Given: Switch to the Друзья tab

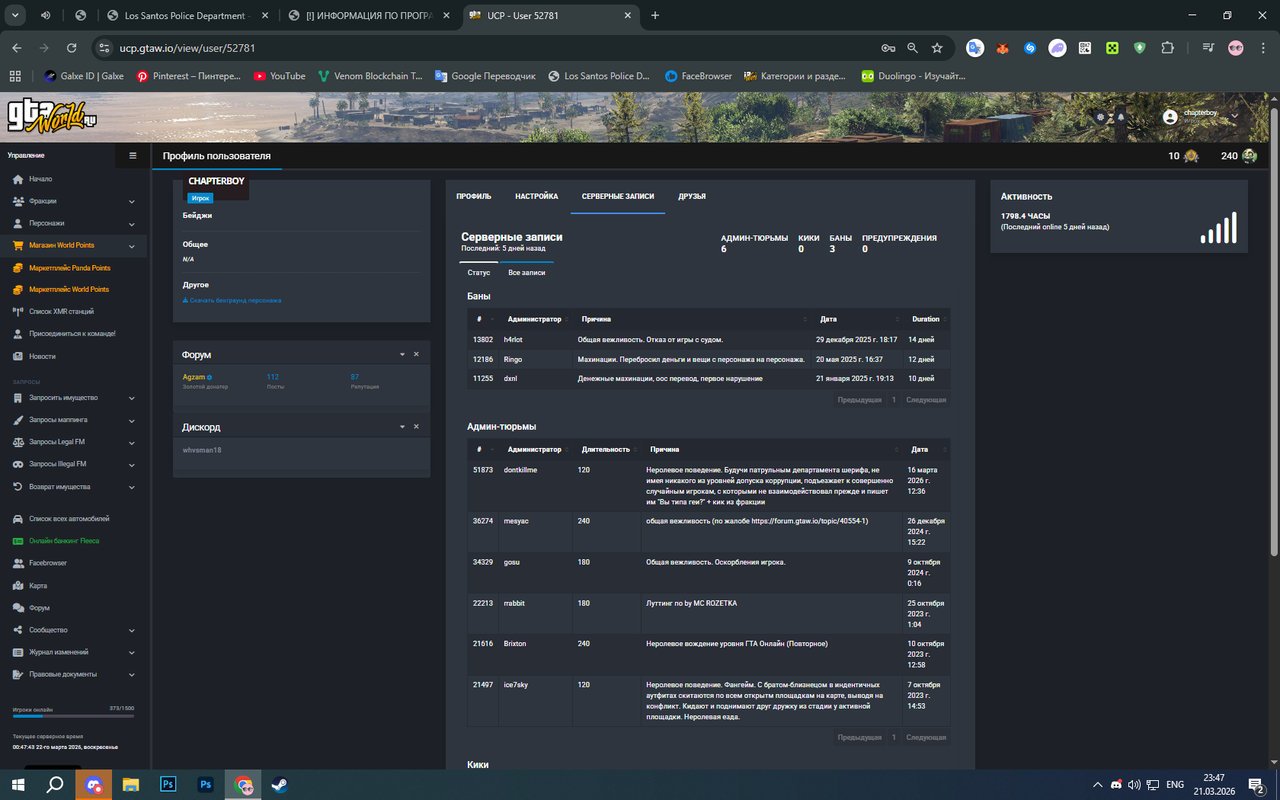Looking at the screenshot, I should coord(692,197).
